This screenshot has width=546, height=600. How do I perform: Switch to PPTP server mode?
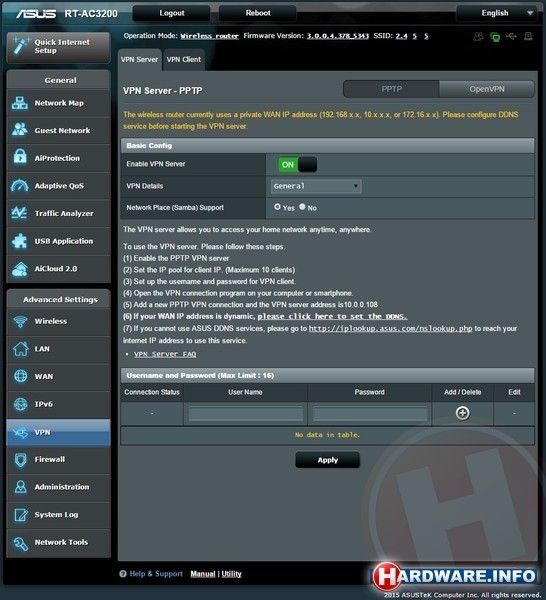(391, 89)
